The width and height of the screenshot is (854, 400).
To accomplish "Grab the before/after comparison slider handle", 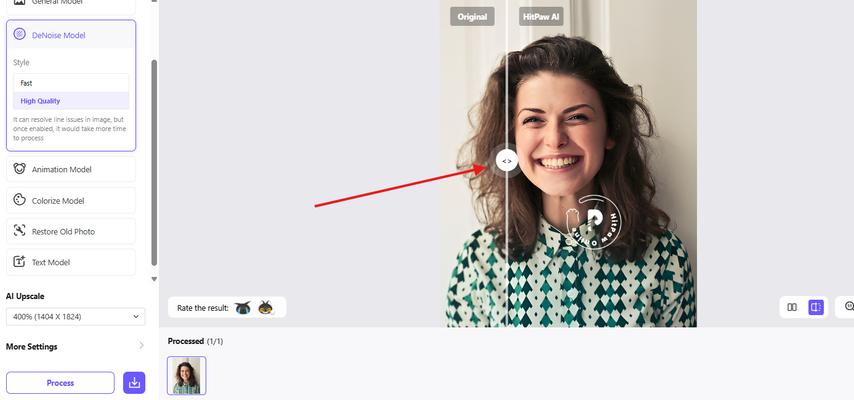I will tap(507, 161).
